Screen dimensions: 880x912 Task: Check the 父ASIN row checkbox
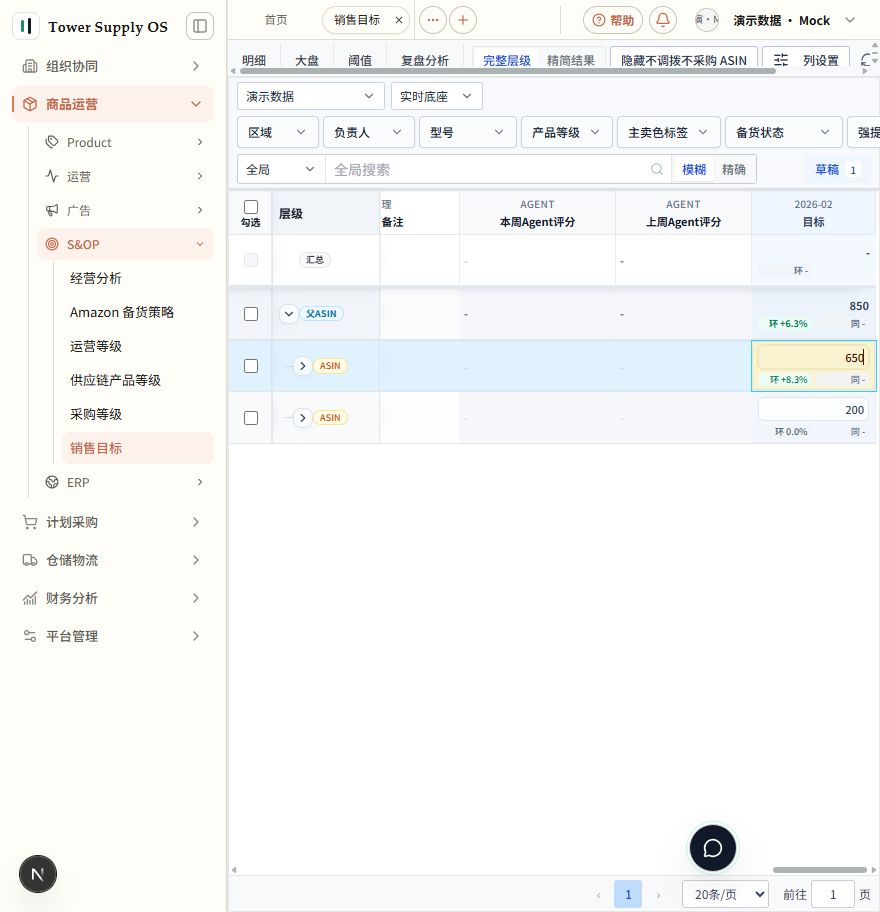251,314
